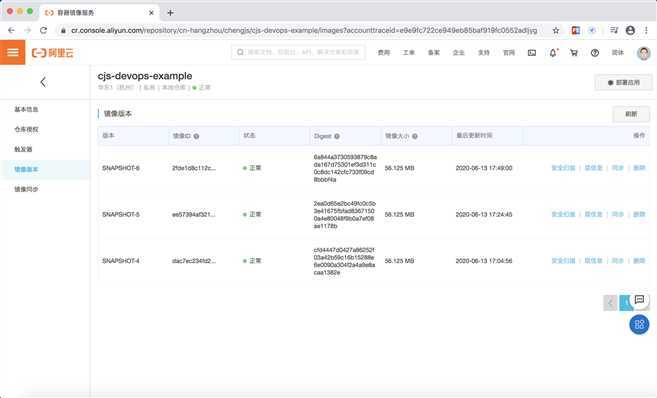Click the 镜像ID column help icon

click(196, 136)
